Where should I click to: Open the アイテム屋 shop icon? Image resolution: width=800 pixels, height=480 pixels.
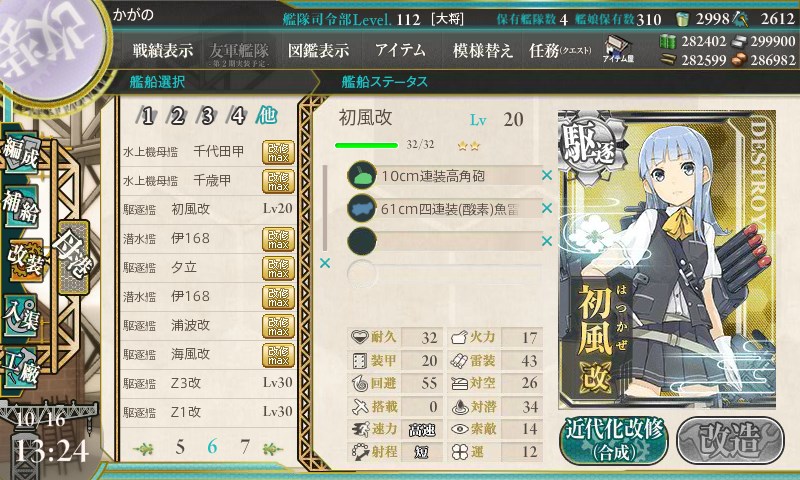coord(617,49)
